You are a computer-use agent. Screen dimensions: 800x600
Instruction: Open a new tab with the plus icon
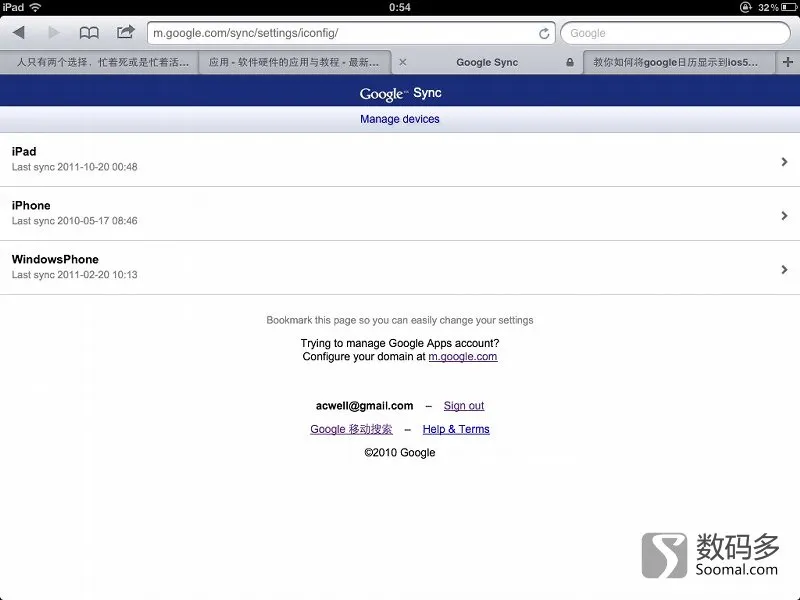pos(788,62)
